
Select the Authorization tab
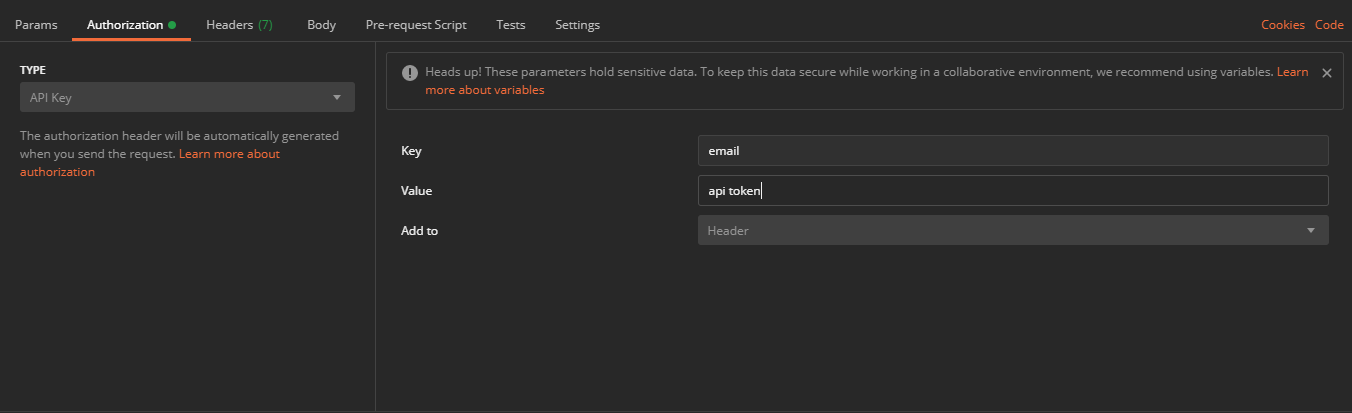(131, 25)
